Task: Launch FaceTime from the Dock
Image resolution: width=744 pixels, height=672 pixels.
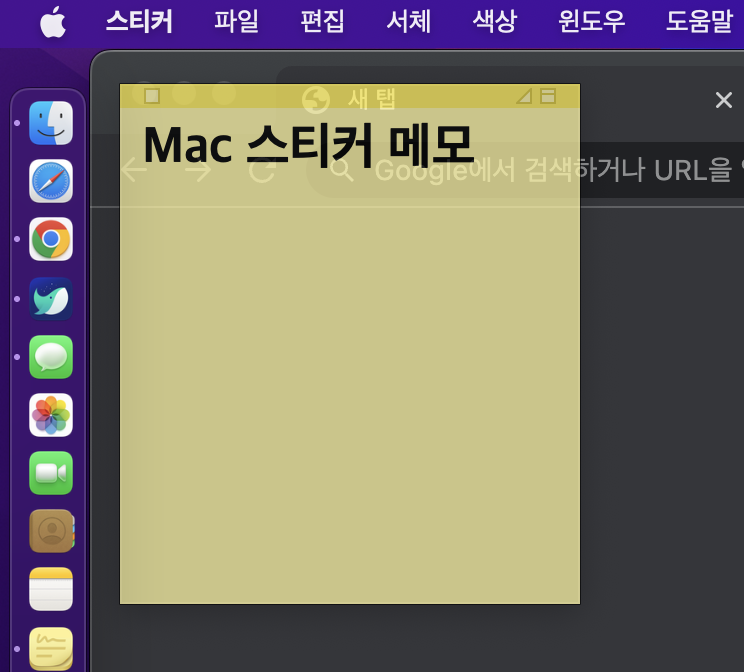Action: pyautogui.click(x=51, y=473)
